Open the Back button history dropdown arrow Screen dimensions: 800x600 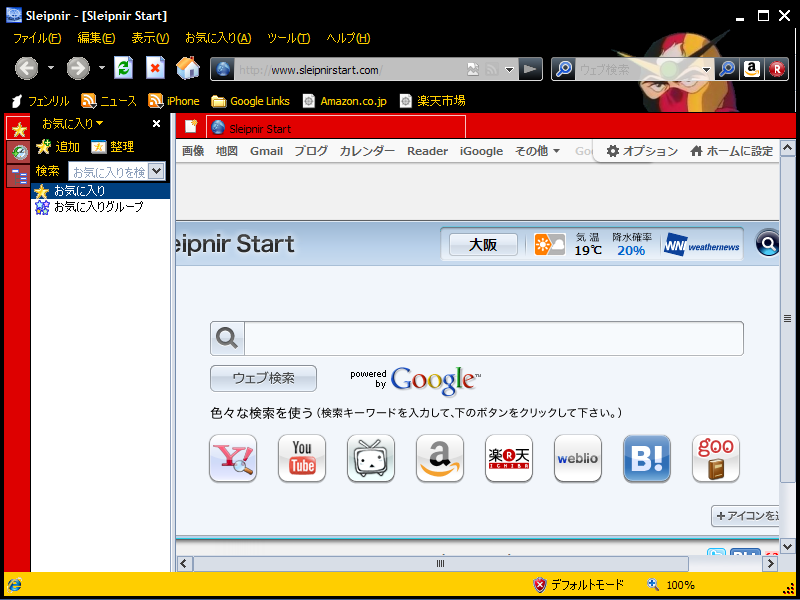click(51, 68)
